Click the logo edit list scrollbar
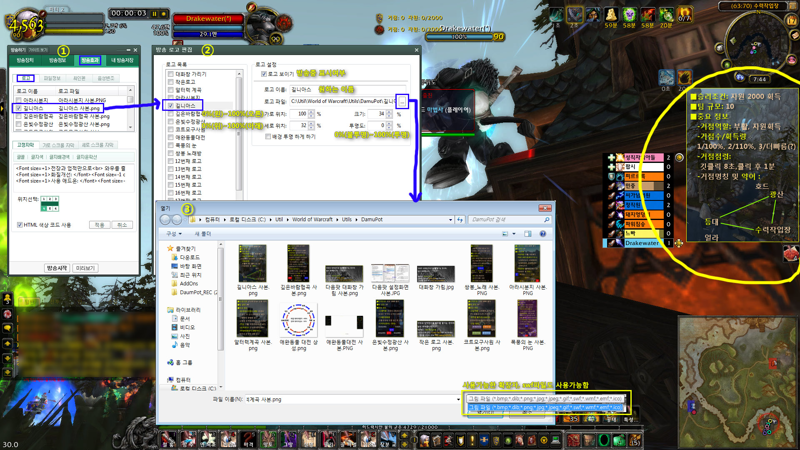The image size is (800, 450). tap(239, 135)
